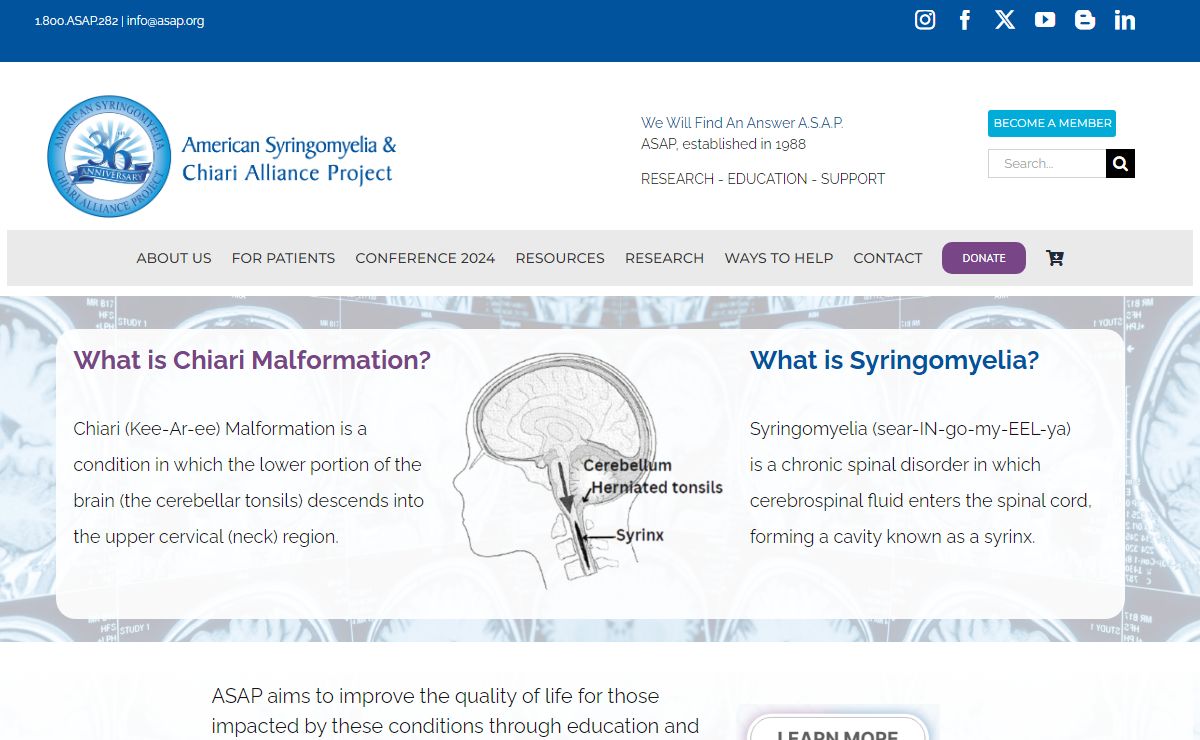
Task: Go to the Contact page
Action: coord(888,258)
